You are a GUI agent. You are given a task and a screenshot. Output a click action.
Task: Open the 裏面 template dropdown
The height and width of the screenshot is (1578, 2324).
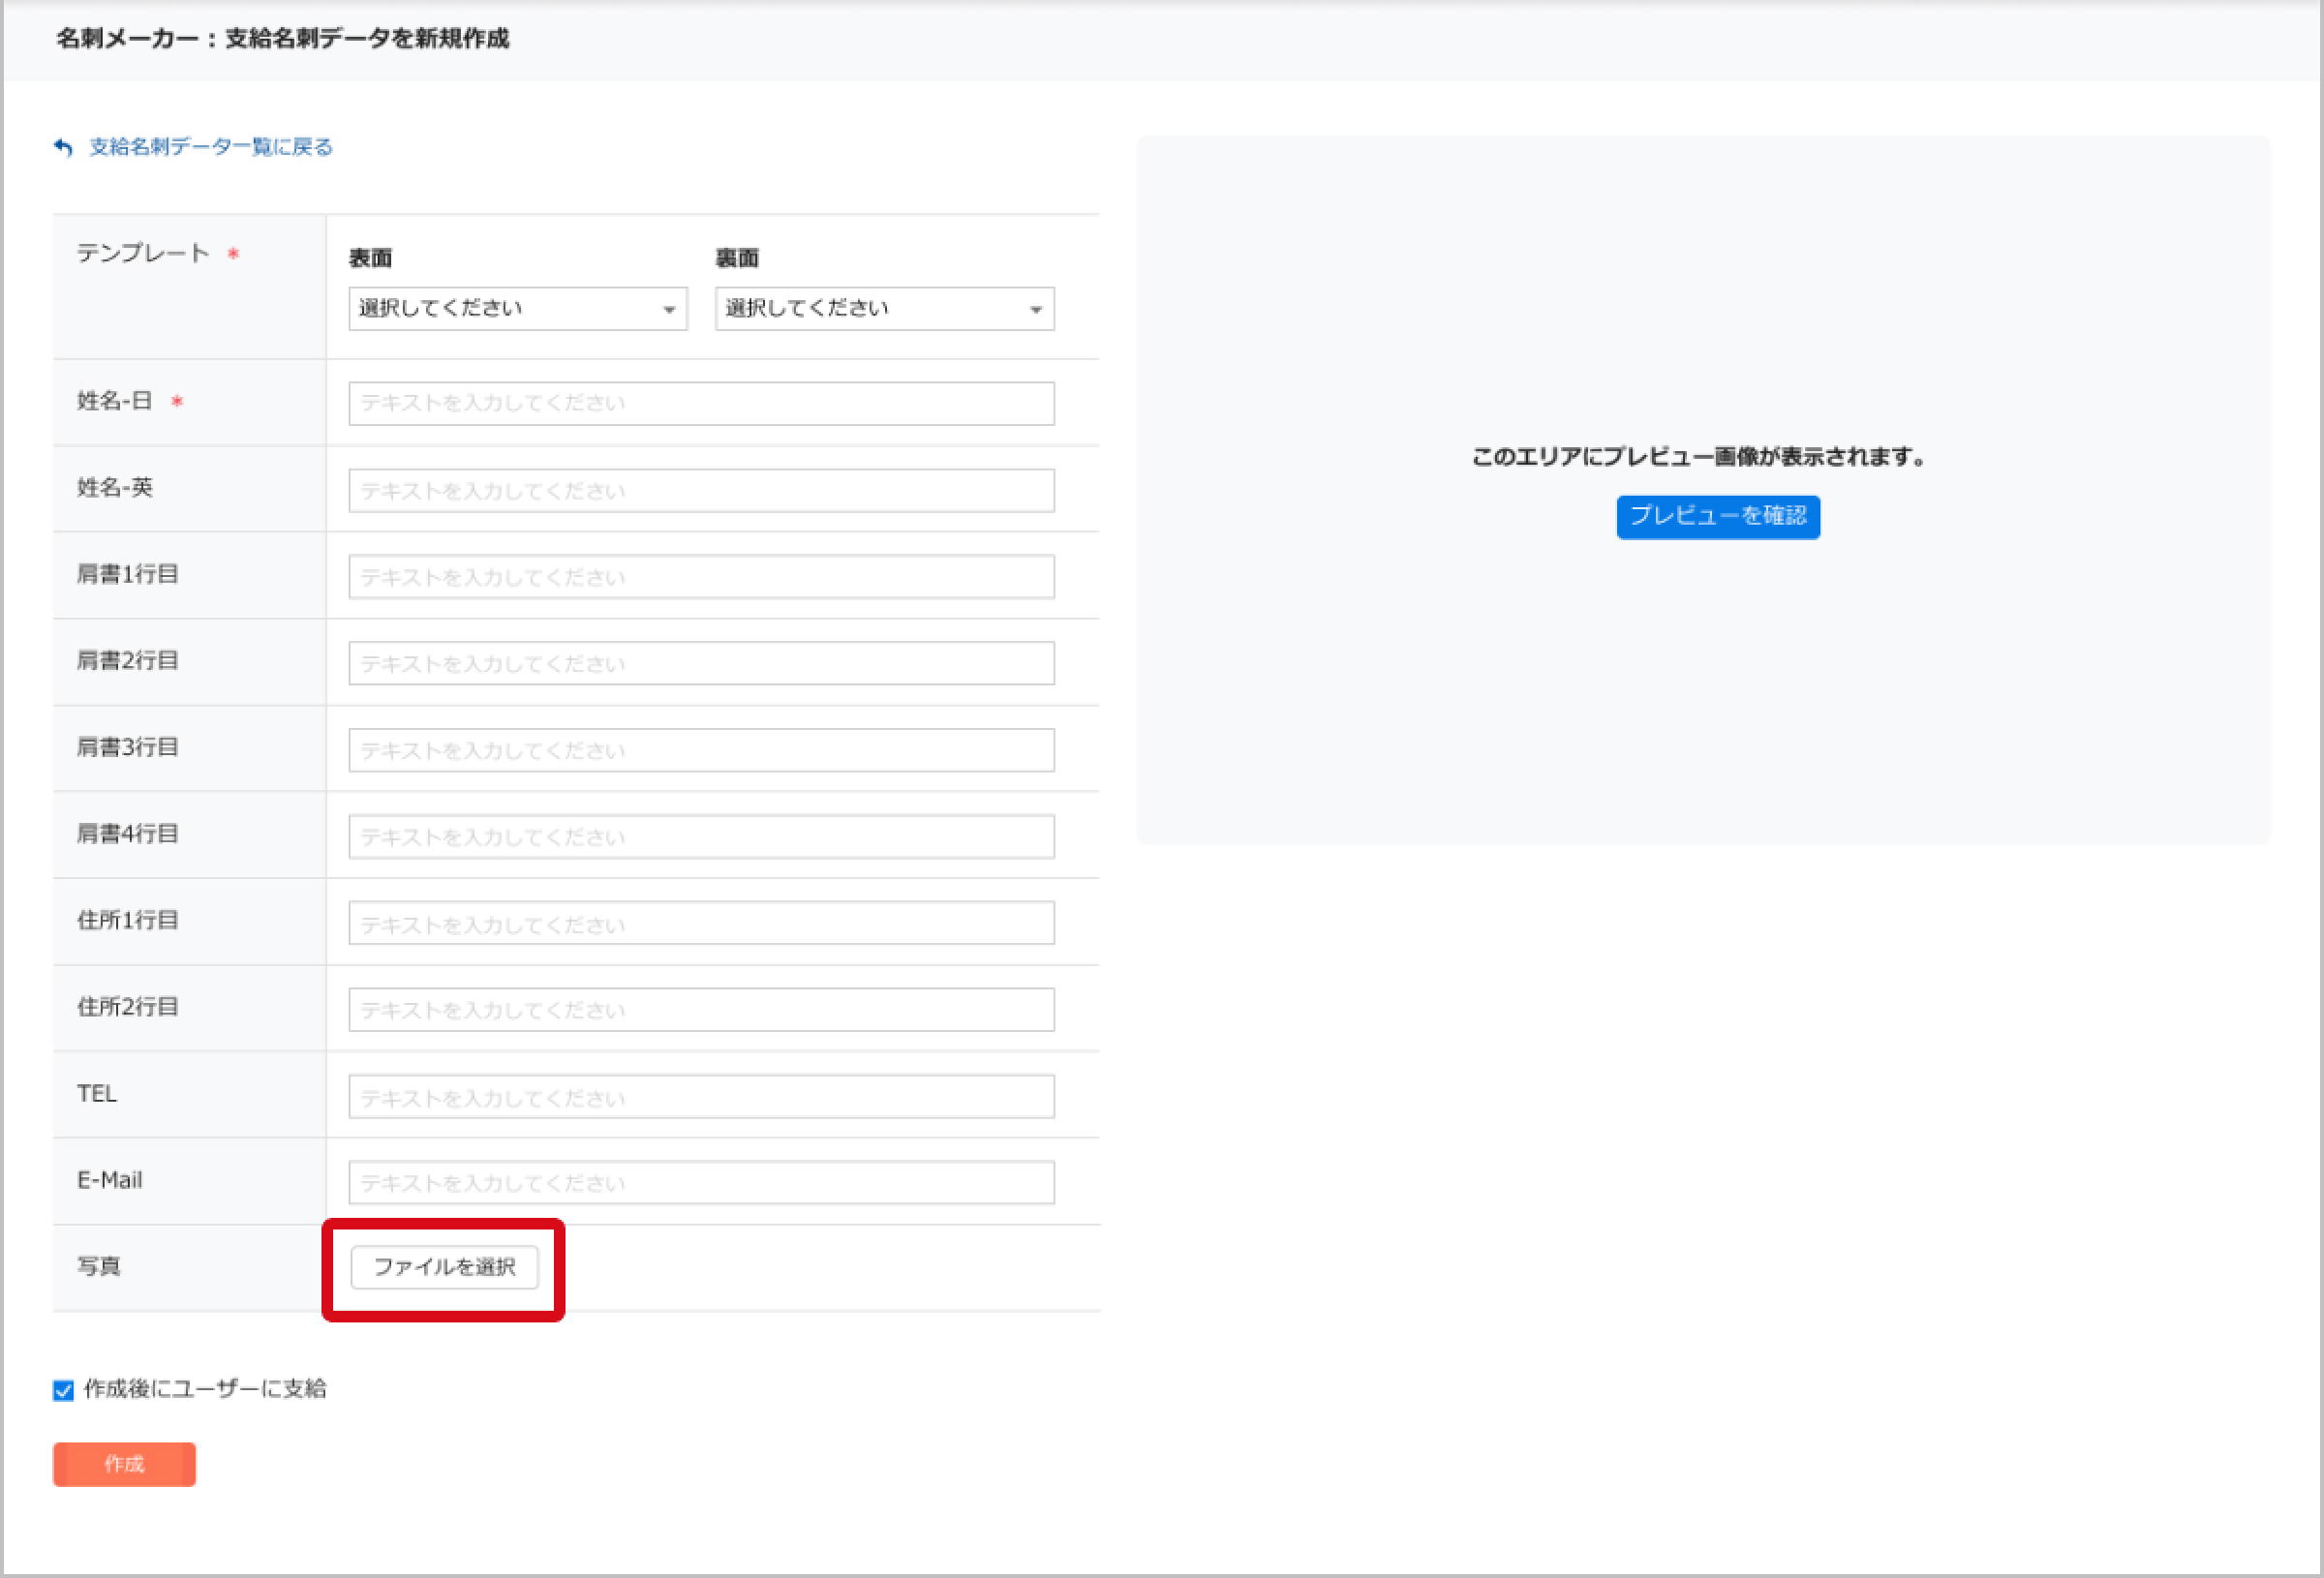click(x=883, y=308)
